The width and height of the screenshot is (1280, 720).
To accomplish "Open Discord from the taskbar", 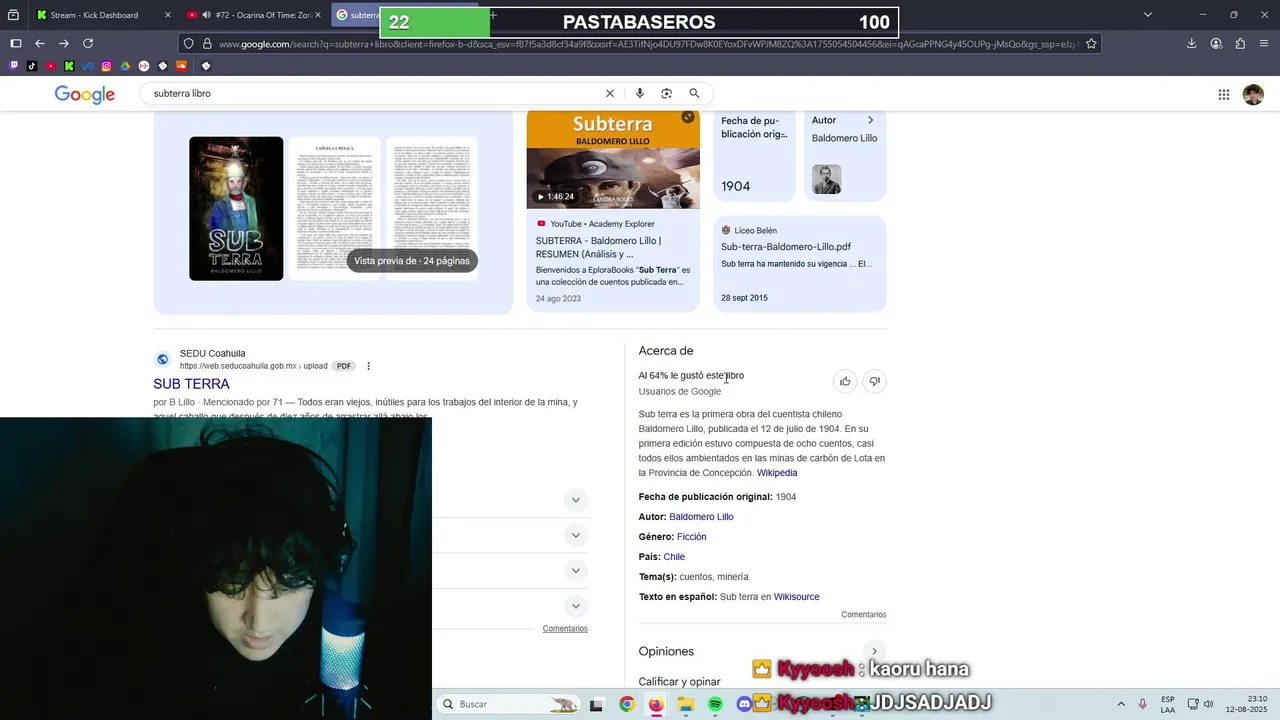I will [x=744, y=704].
